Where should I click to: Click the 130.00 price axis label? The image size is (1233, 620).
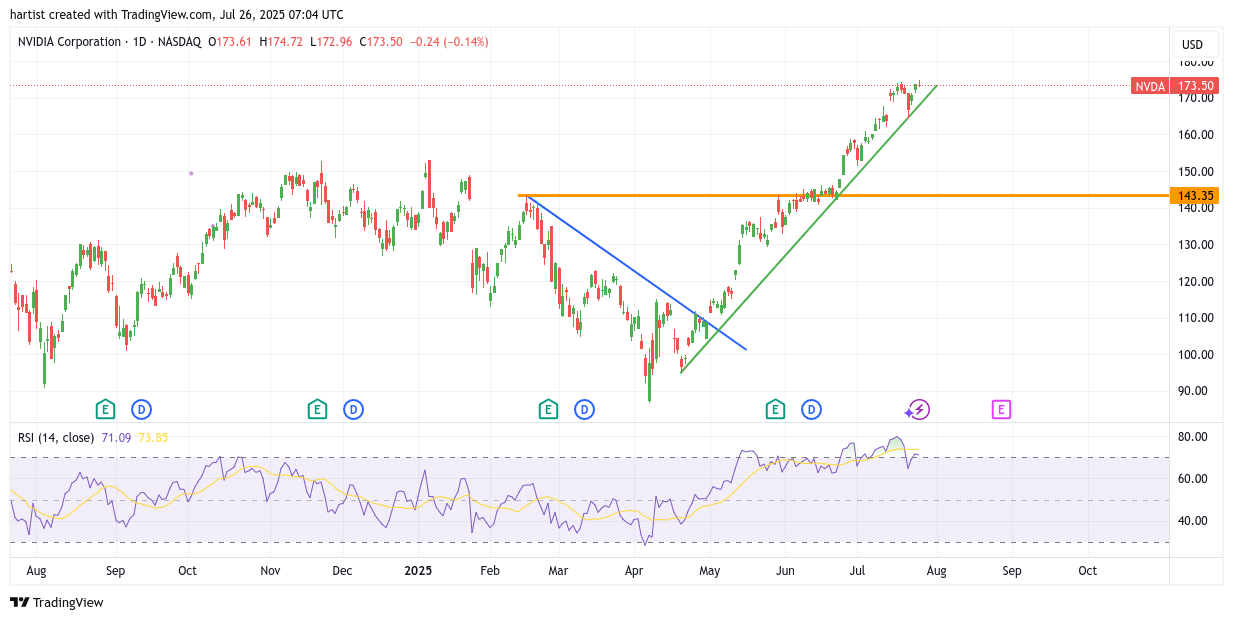point(1196,245)
